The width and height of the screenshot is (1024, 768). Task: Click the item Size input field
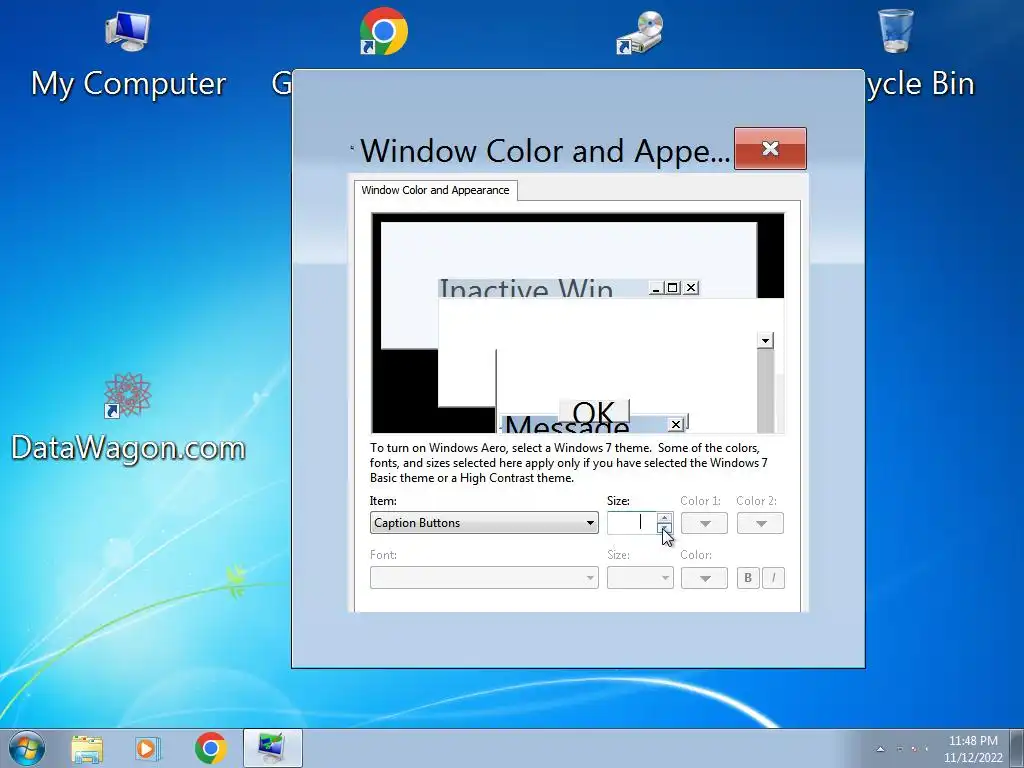pyautogui.click(x=632, y=522)
